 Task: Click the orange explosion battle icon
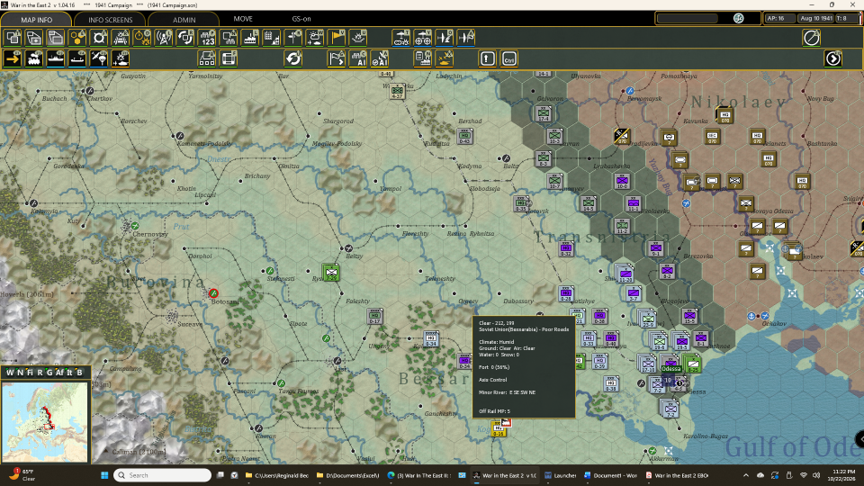point(444,58)
